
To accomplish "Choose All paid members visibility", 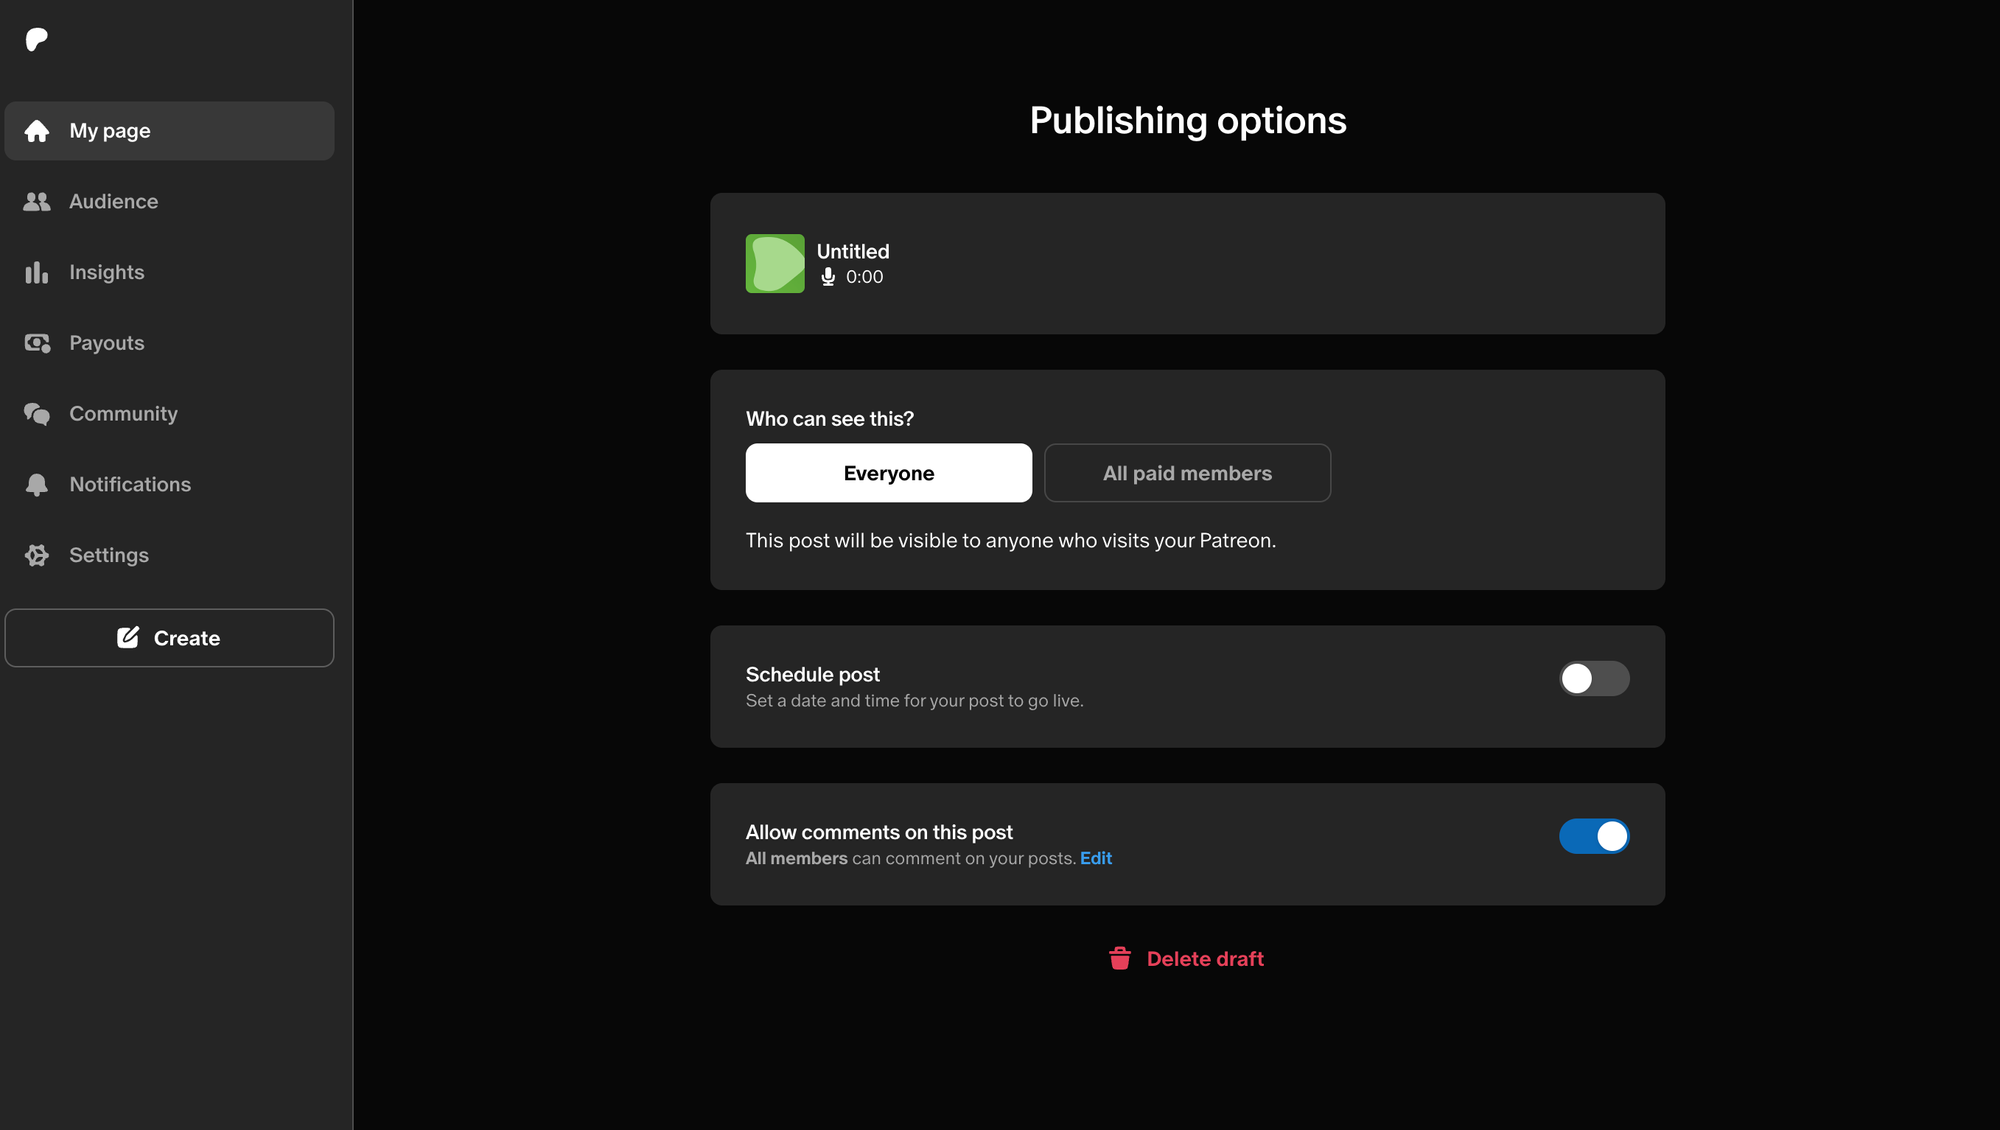I will (1187, 473).
